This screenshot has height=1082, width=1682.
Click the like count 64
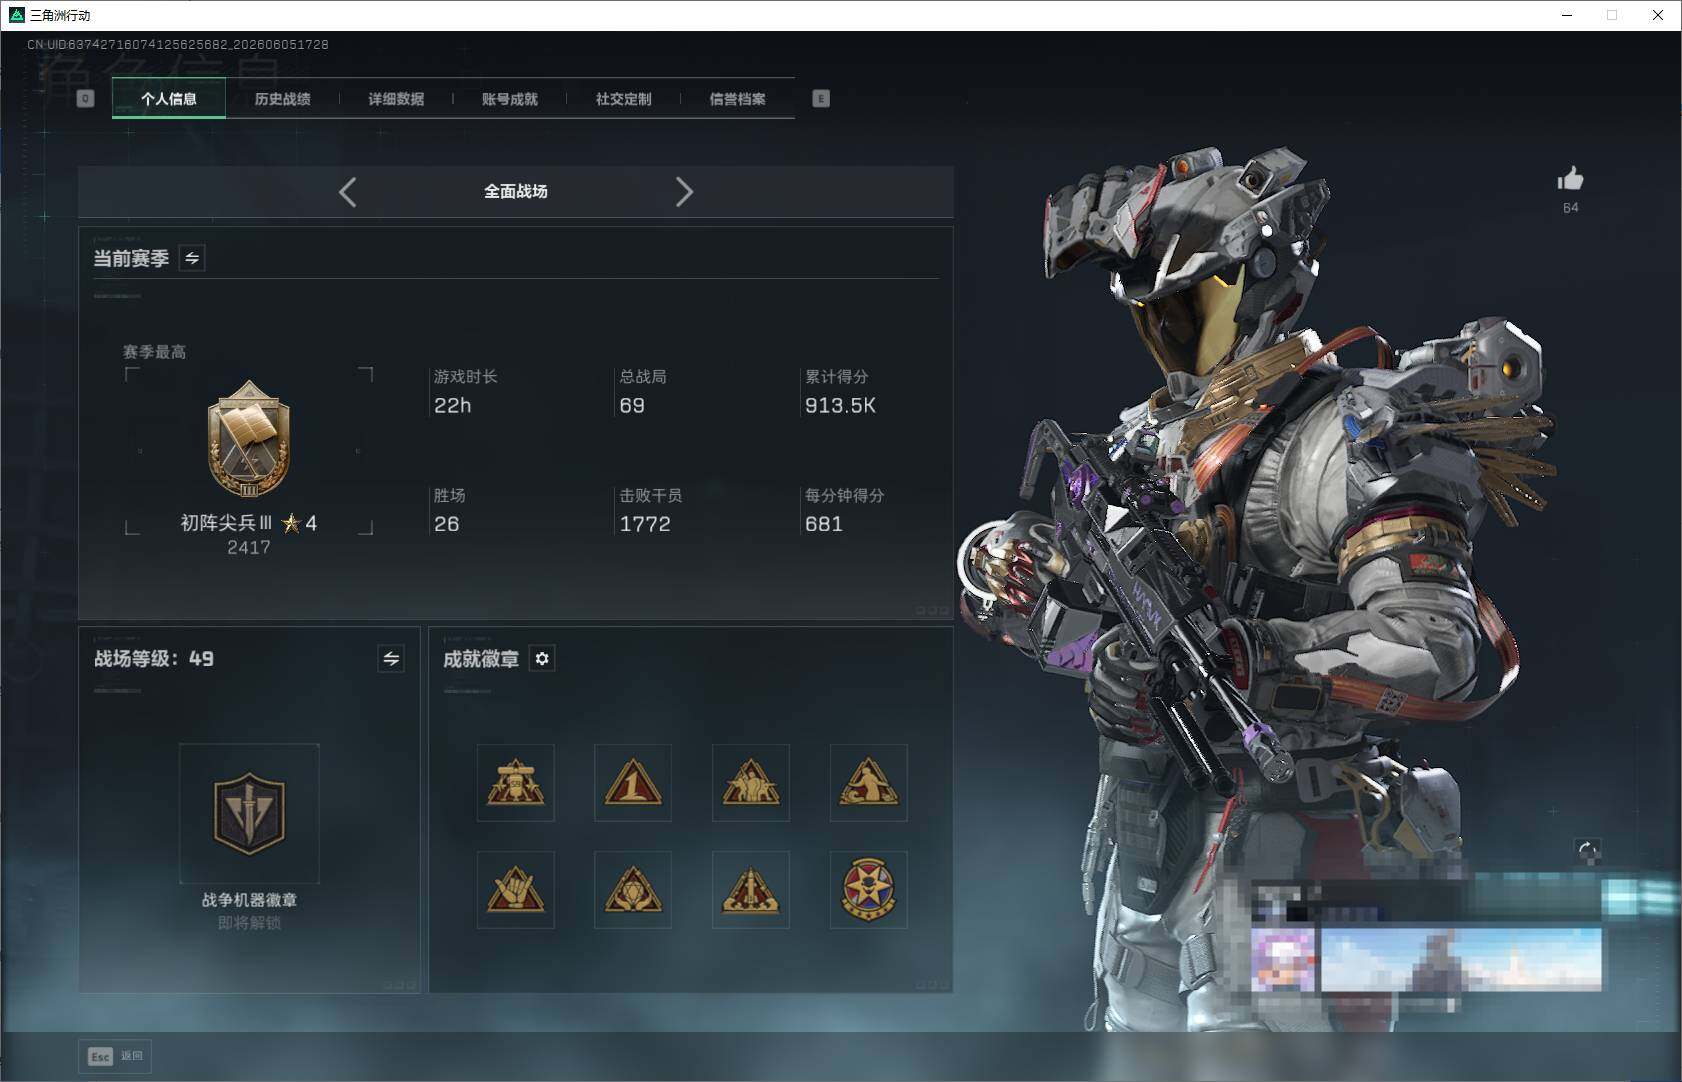pos(1570,208)
